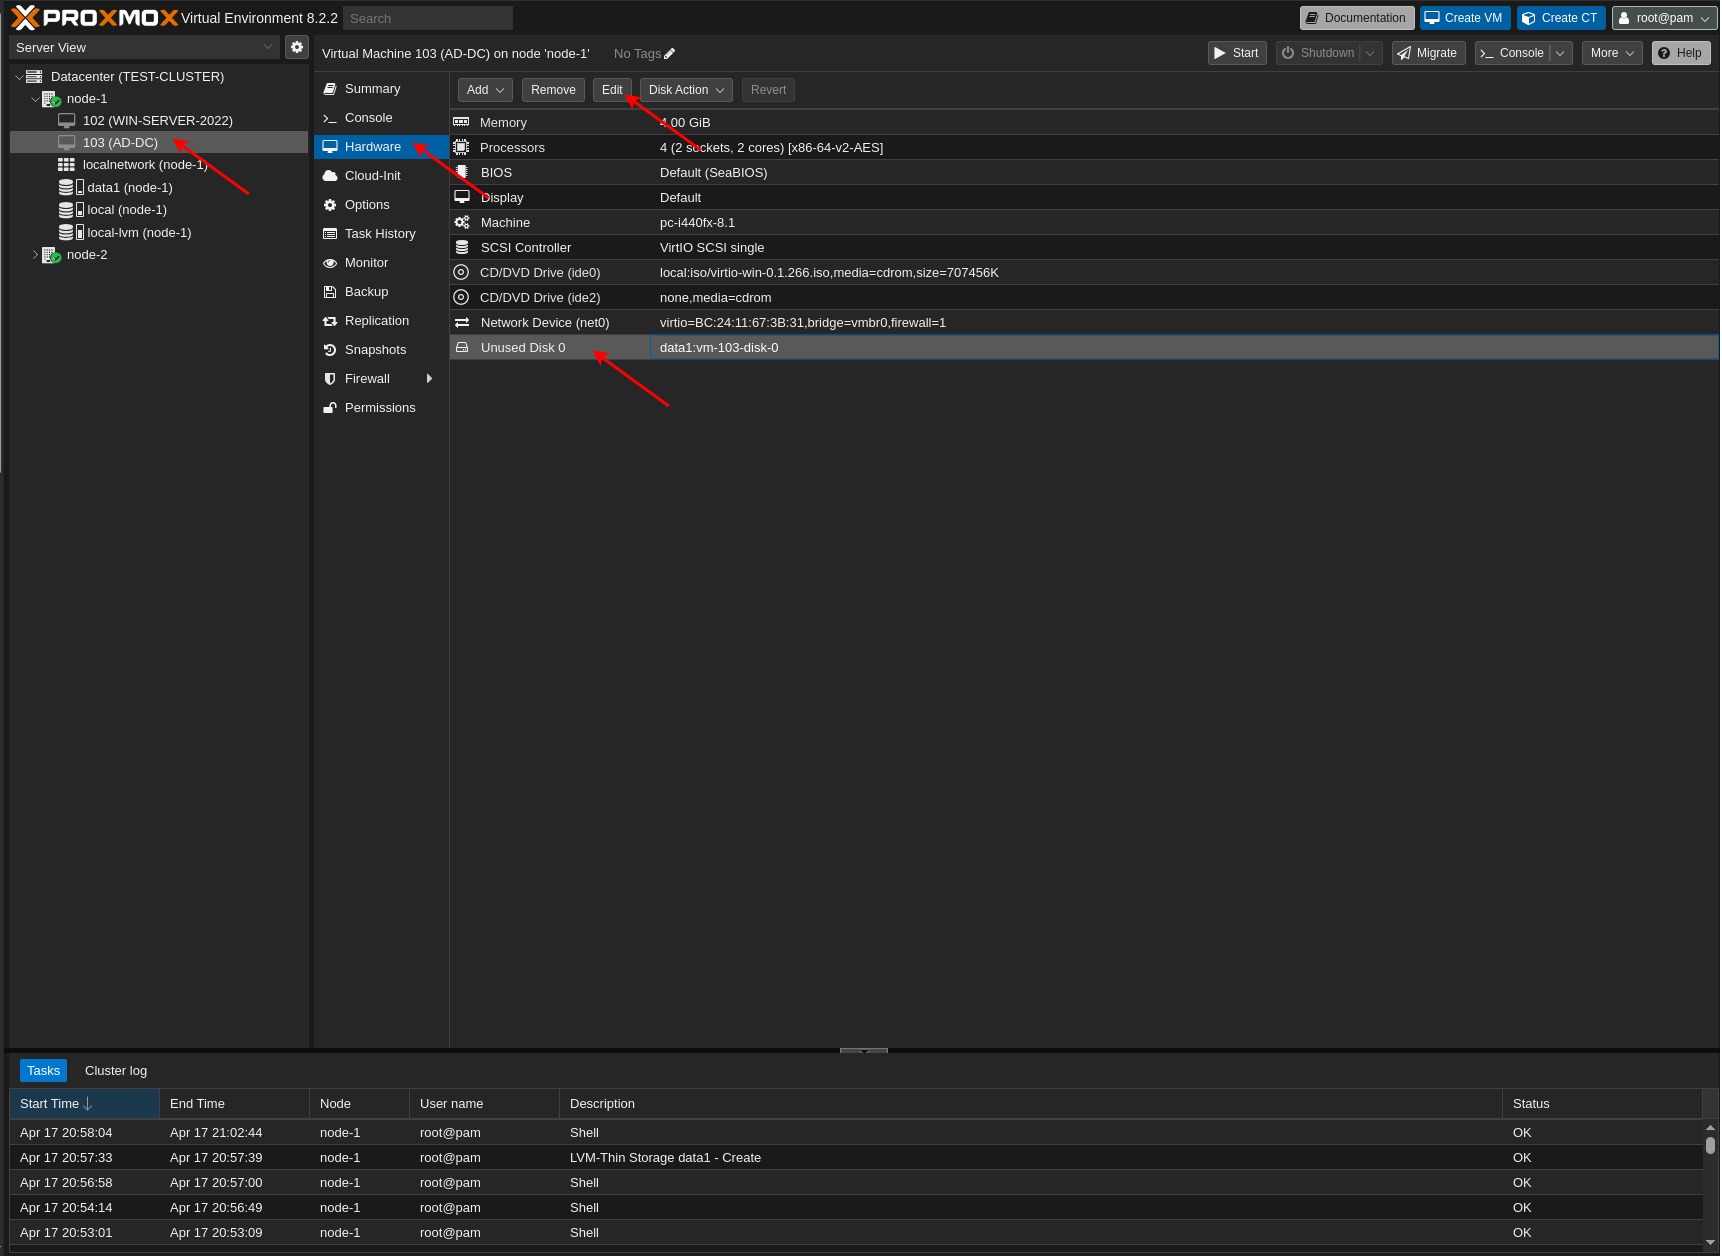
Task: Click the pencil icon to edit tags
Action: 668,54
